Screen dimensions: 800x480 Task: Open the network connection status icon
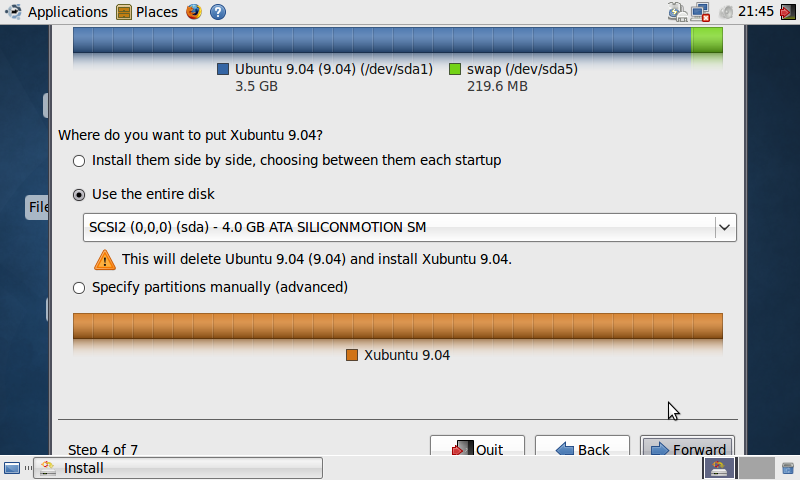701,12
